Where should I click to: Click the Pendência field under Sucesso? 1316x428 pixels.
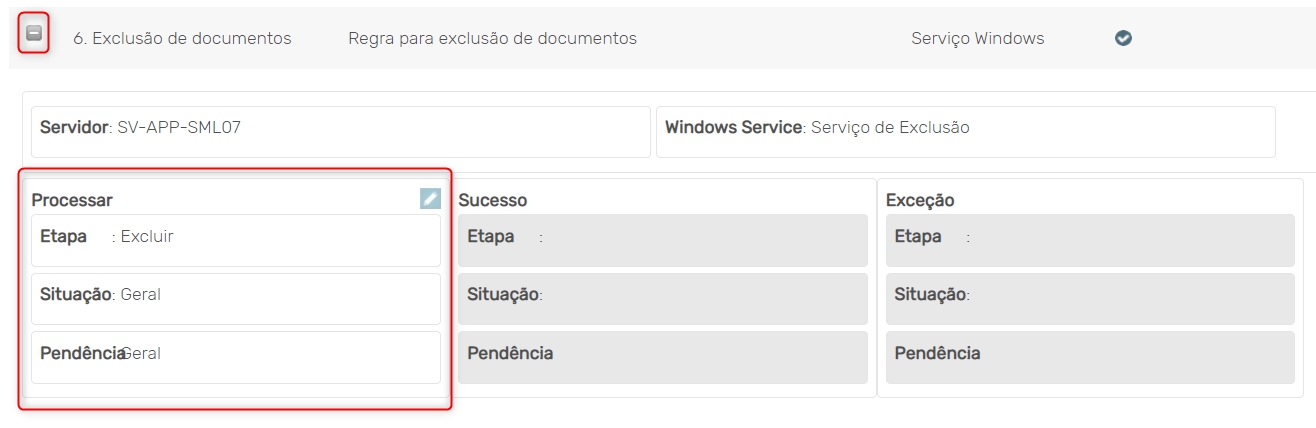(x=663, y=355)
